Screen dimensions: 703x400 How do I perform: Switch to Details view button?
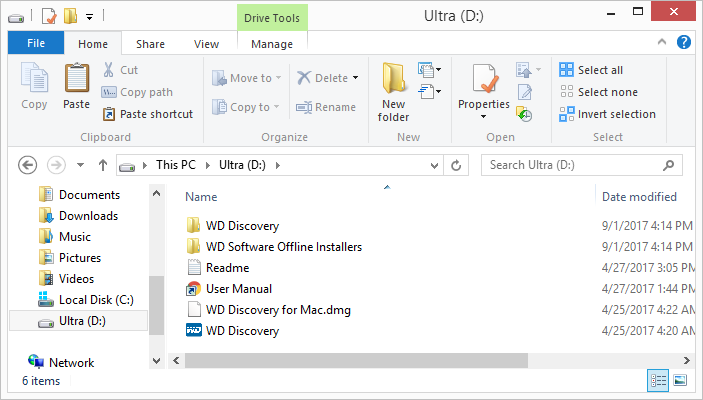pyautogui.click(x=658, y=381)
